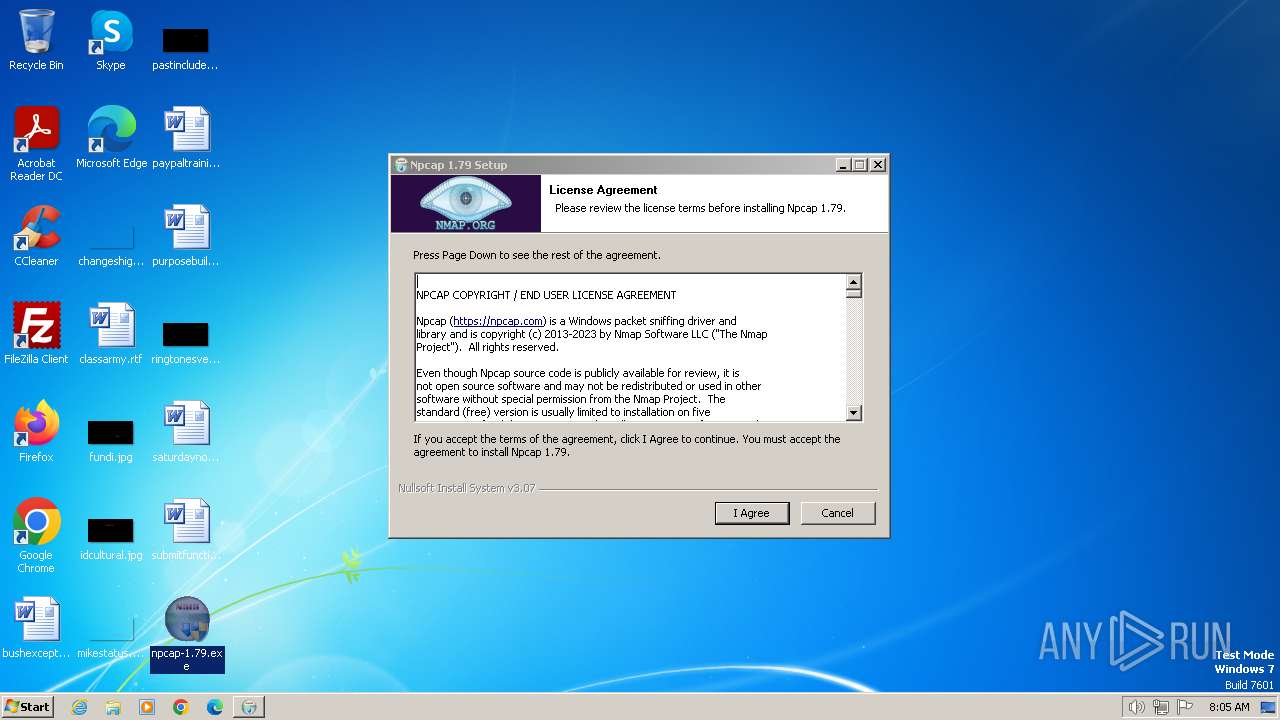
Task: Select the saturdayno Word document
Action: 185,432
